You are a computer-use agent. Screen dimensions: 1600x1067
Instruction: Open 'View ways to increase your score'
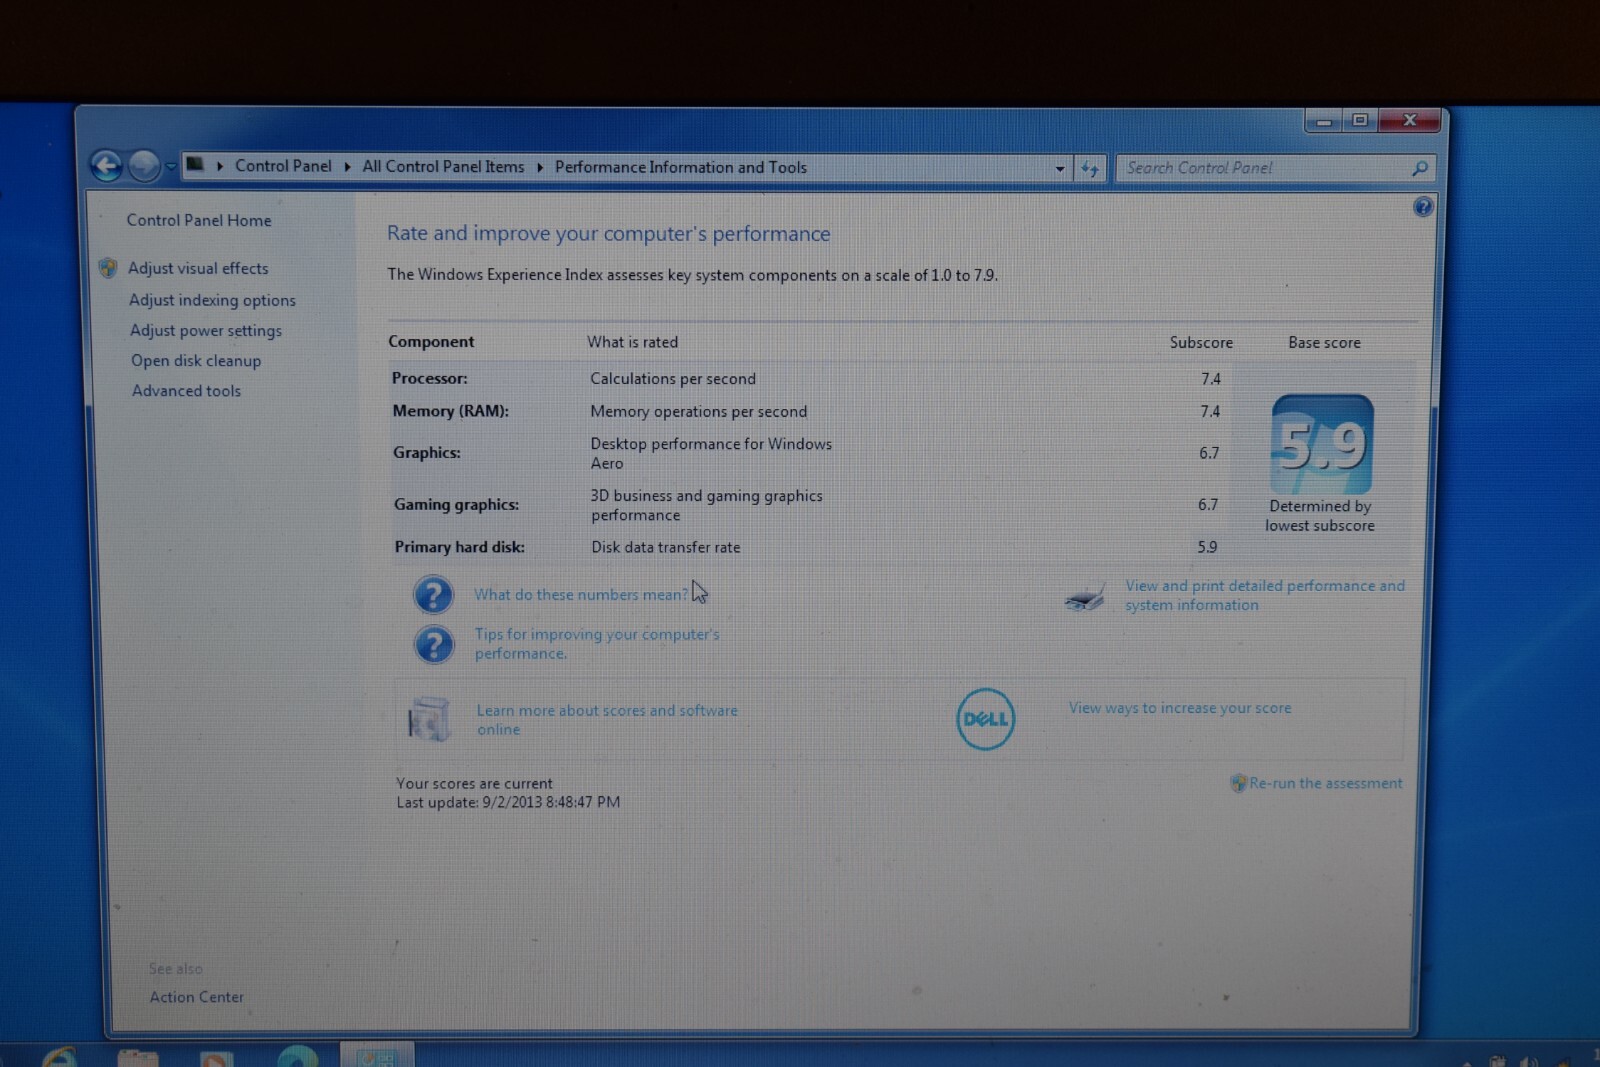pyautogui.click(x=1180, y=708)
